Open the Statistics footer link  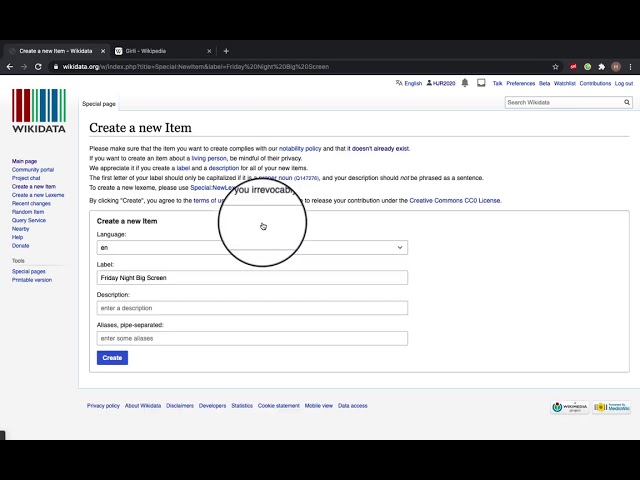[x=242, y=406]
